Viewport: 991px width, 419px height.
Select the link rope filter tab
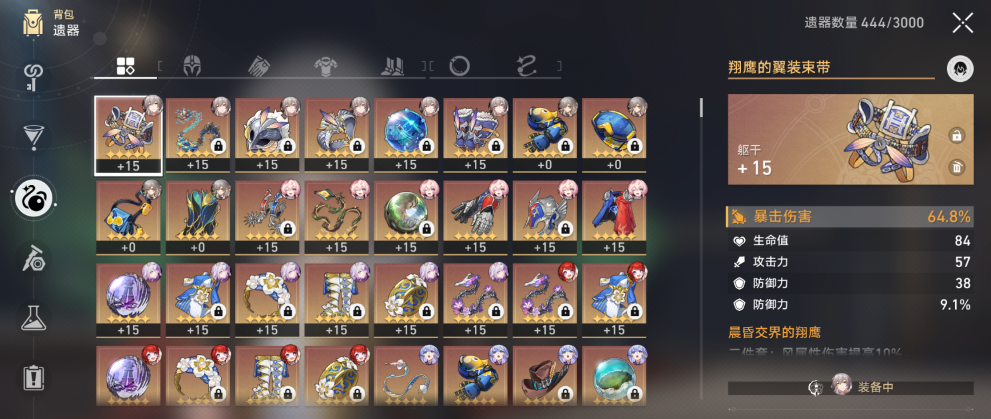pyautogui.click(x=526, y=65)
